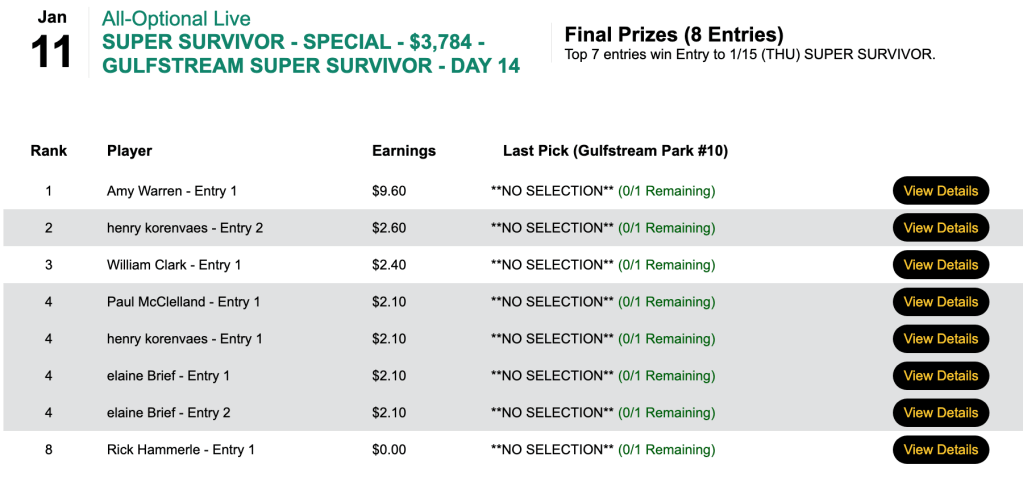Click Rick Hammerle's $0.00 earnings value
Viewport: 1023px width, 477px height.
(389, 450)
